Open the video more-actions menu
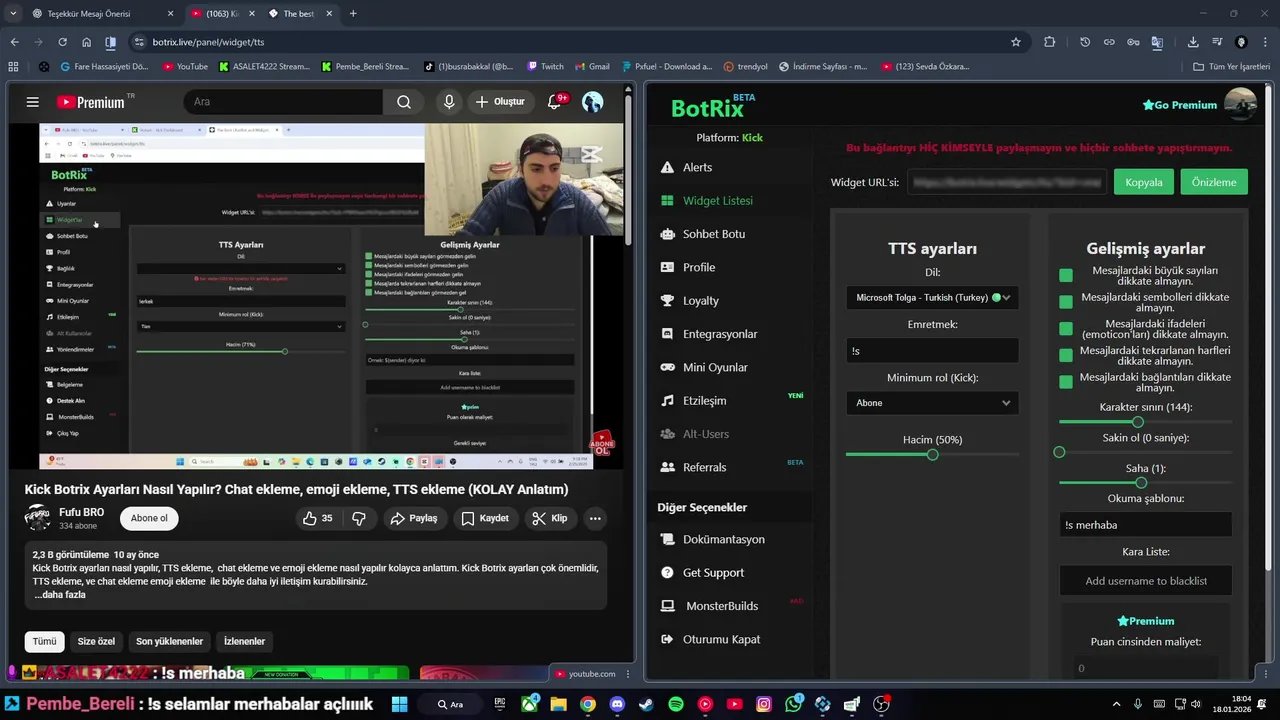 click(595, 518)
